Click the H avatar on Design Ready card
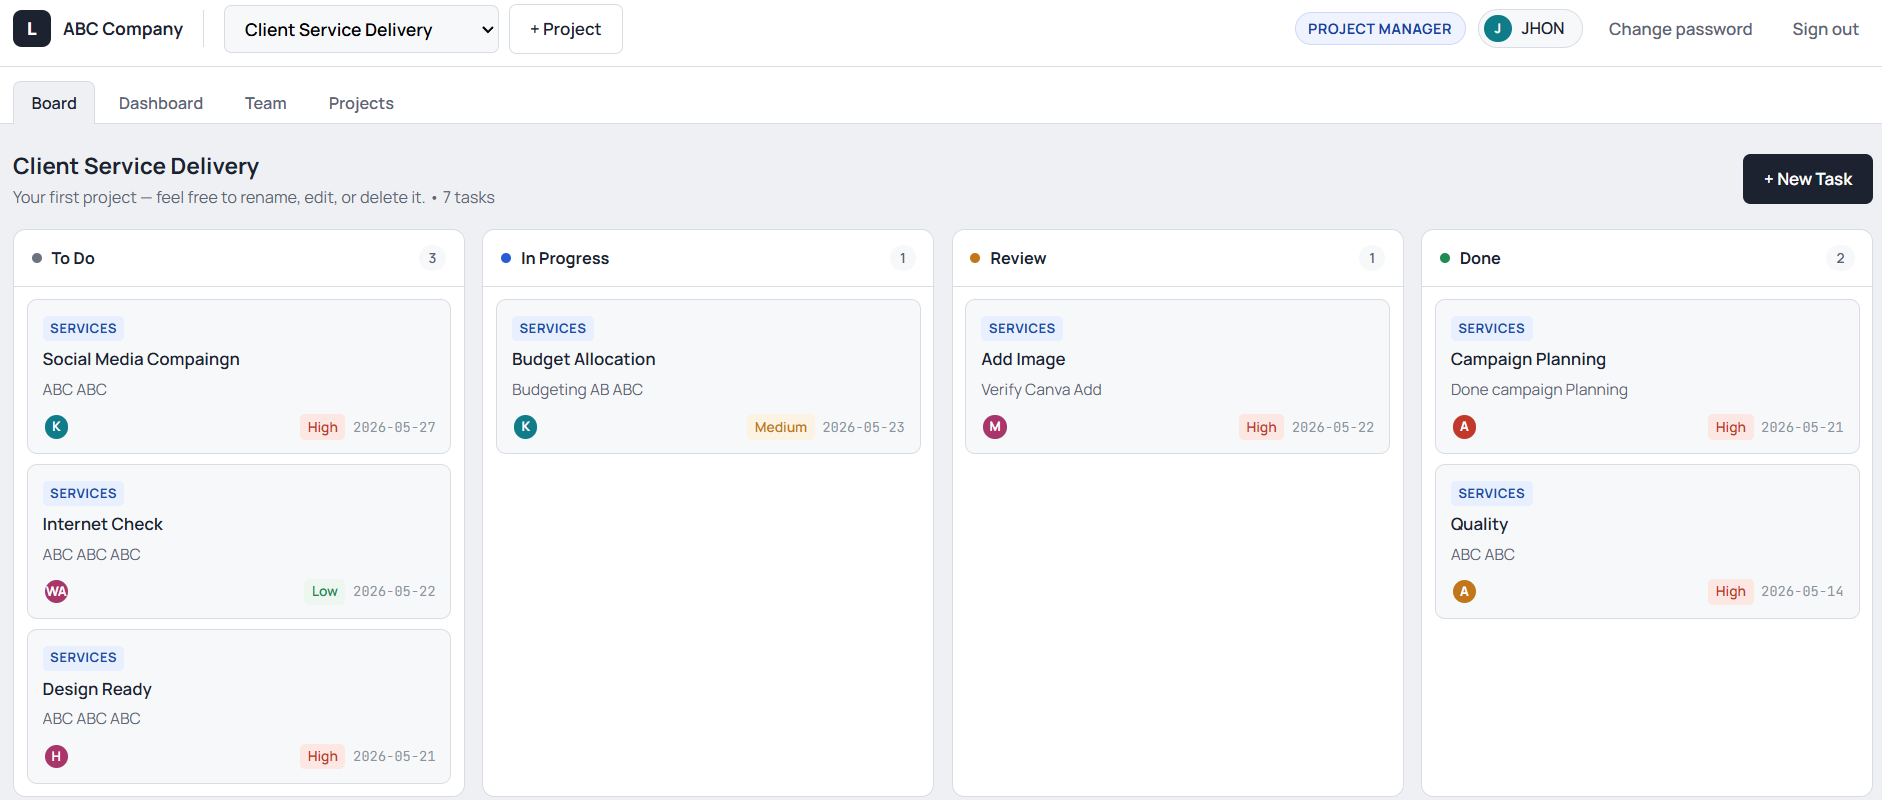This screenshot has height=800, width=1882. click(57, 756)
